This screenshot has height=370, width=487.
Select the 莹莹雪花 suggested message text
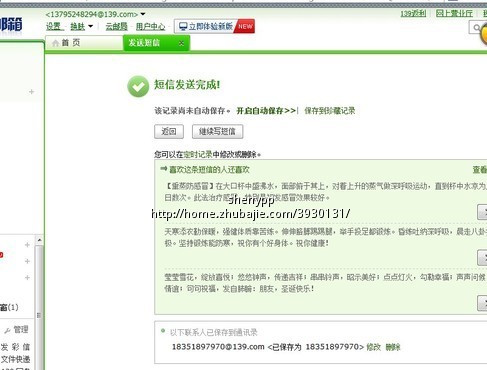[325, 283]
